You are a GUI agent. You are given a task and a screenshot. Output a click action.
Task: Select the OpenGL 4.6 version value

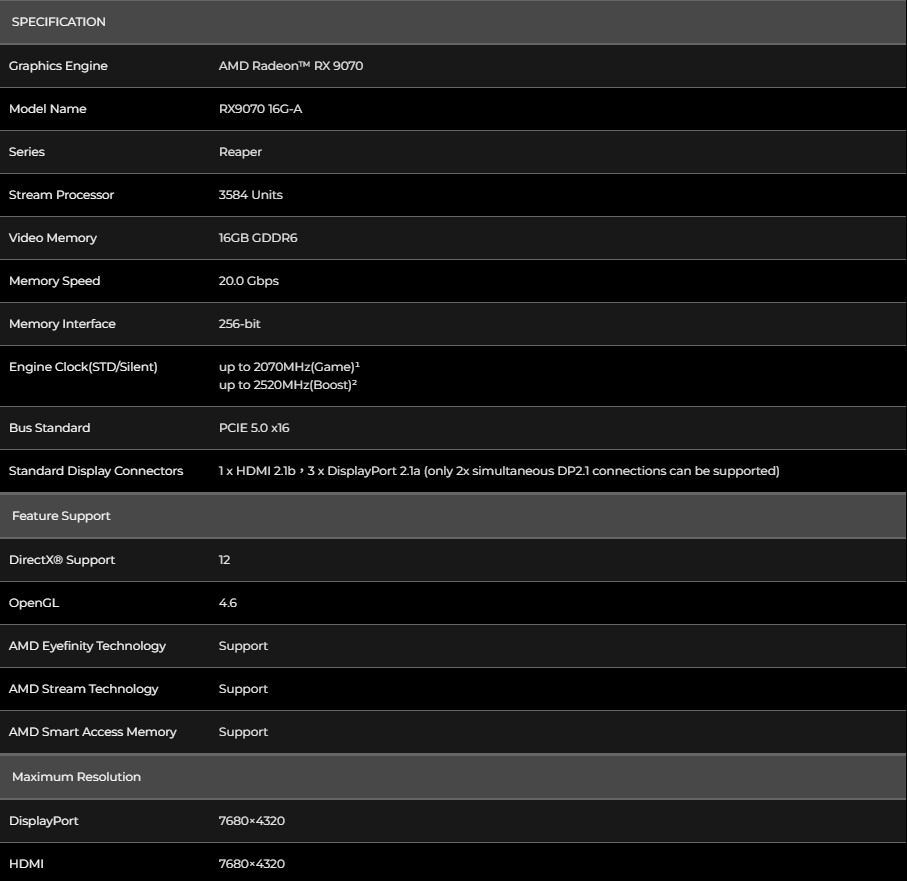[228, 603]
